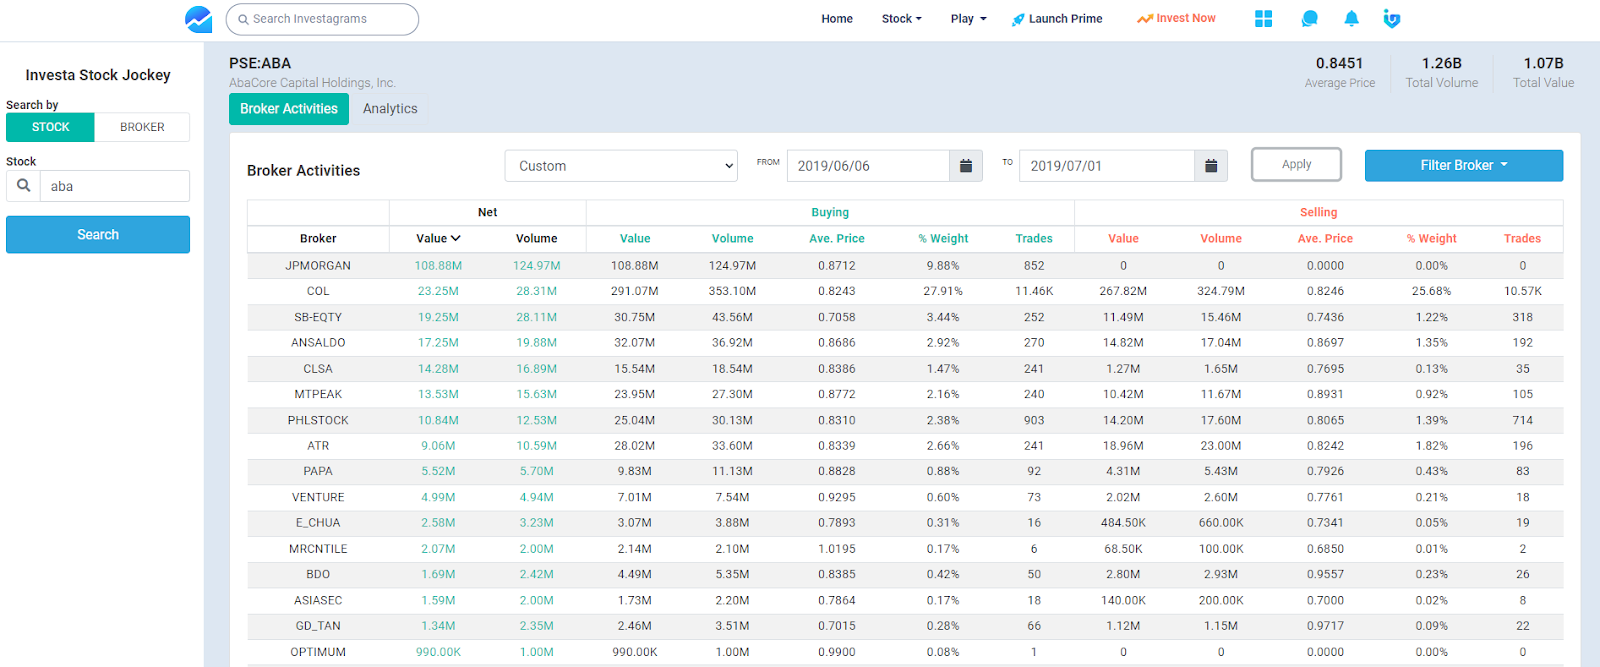Click the Stock input field containing aba
Viewport: 1600px width, 667px height.
[114, 187]
